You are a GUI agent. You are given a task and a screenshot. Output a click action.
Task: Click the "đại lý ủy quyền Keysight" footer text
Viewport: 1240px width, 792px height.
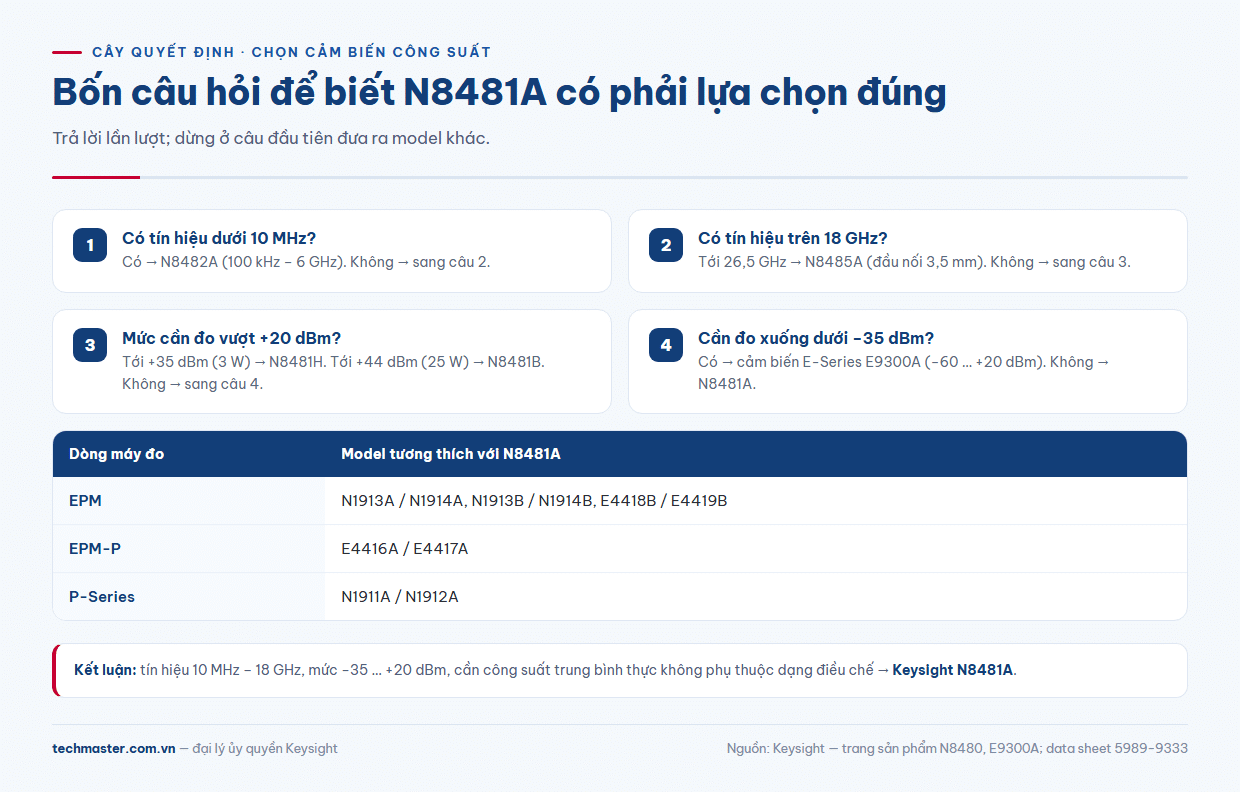point(265,748)
